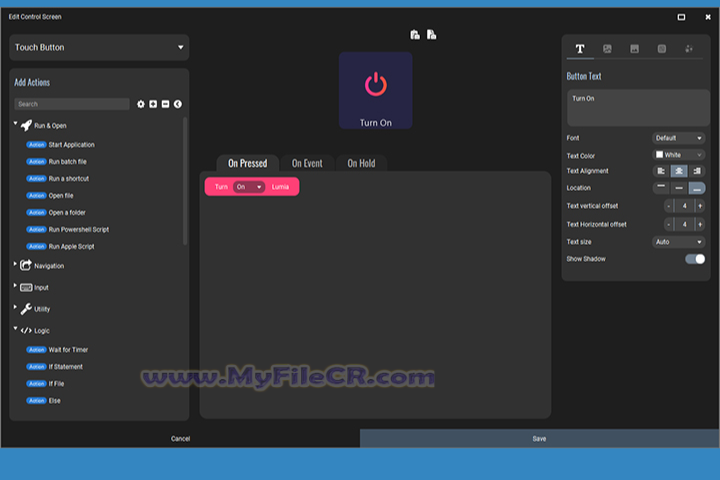Screen dimensions: 720x480
Task: Click the rocket icon for Run & Open
Action: [26, 125]
